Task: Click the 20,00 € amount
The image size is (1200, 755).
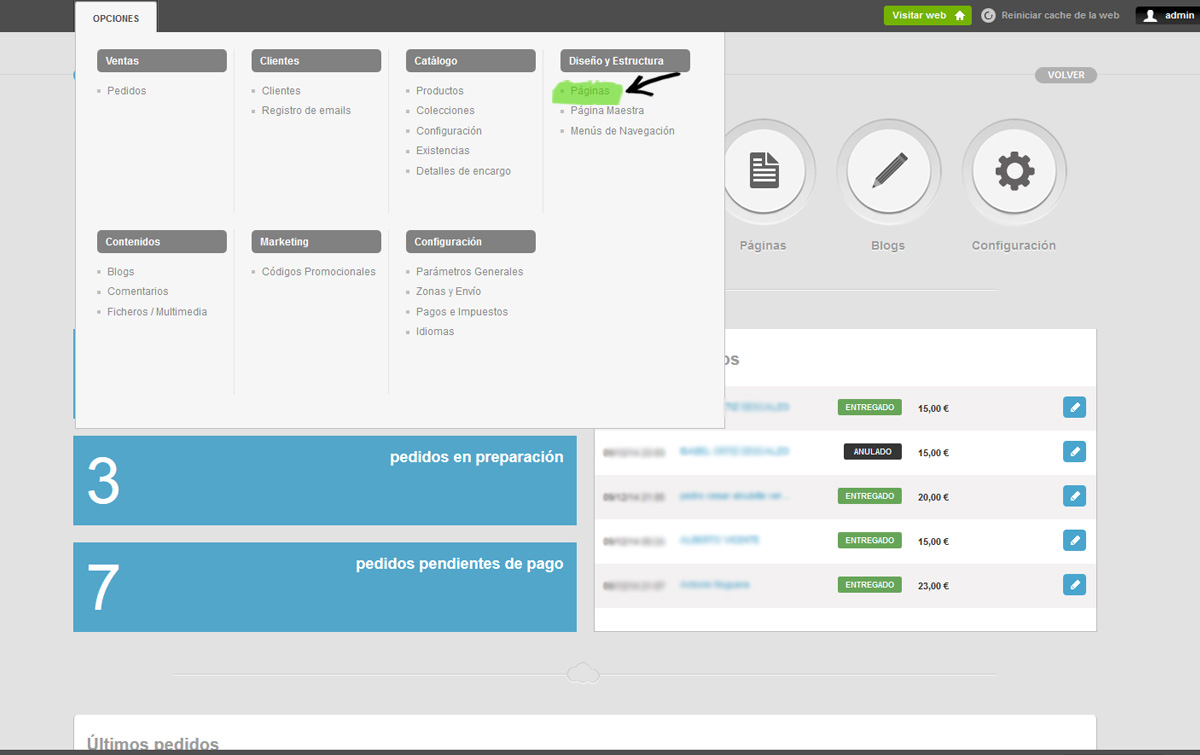Action: pyautogui.click(x=933, y=497)
